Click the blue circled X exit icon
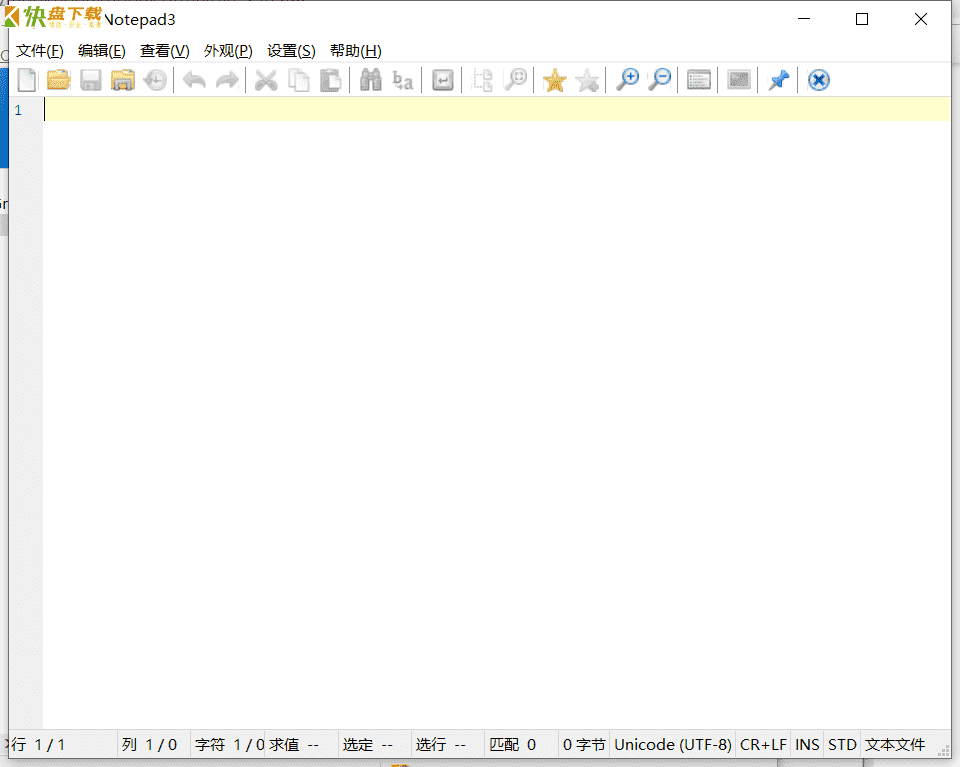The image size is (960, 767). 819,80
